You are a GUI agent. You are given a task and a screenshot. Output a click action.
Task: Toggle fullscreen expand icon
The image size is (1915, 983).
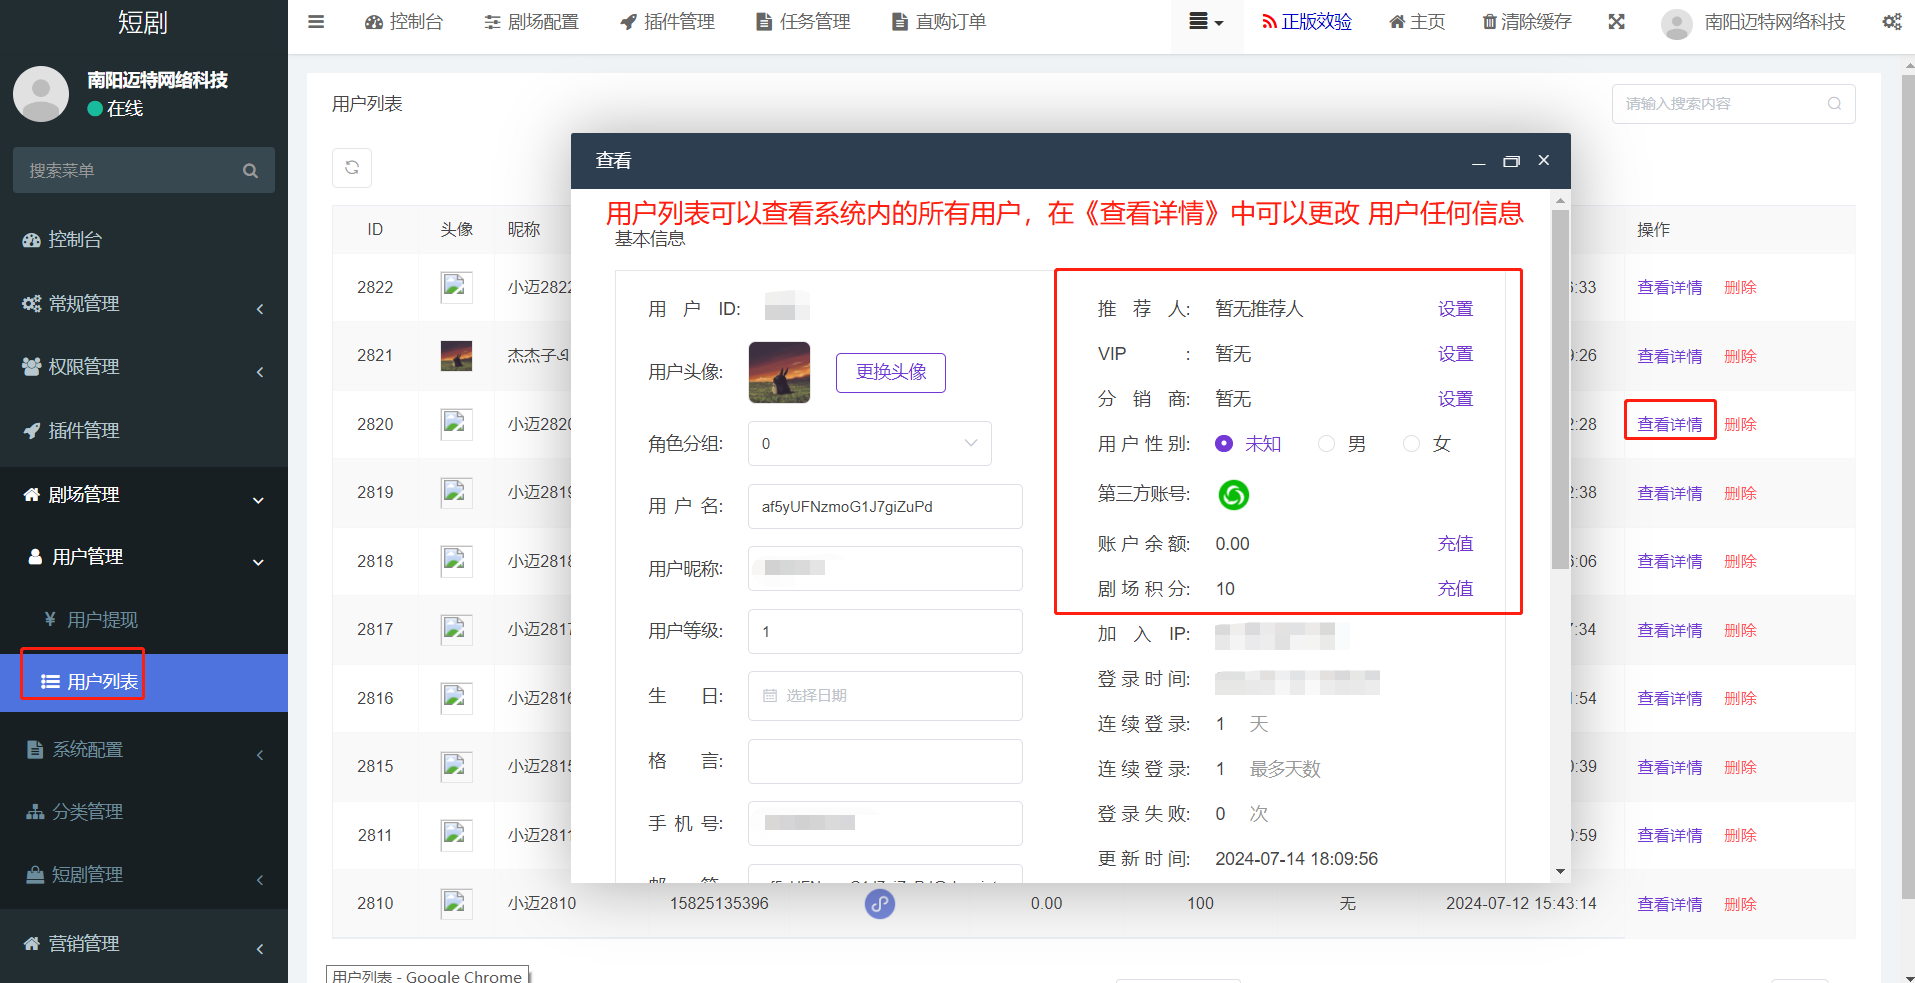click(x=1616, y=21)
